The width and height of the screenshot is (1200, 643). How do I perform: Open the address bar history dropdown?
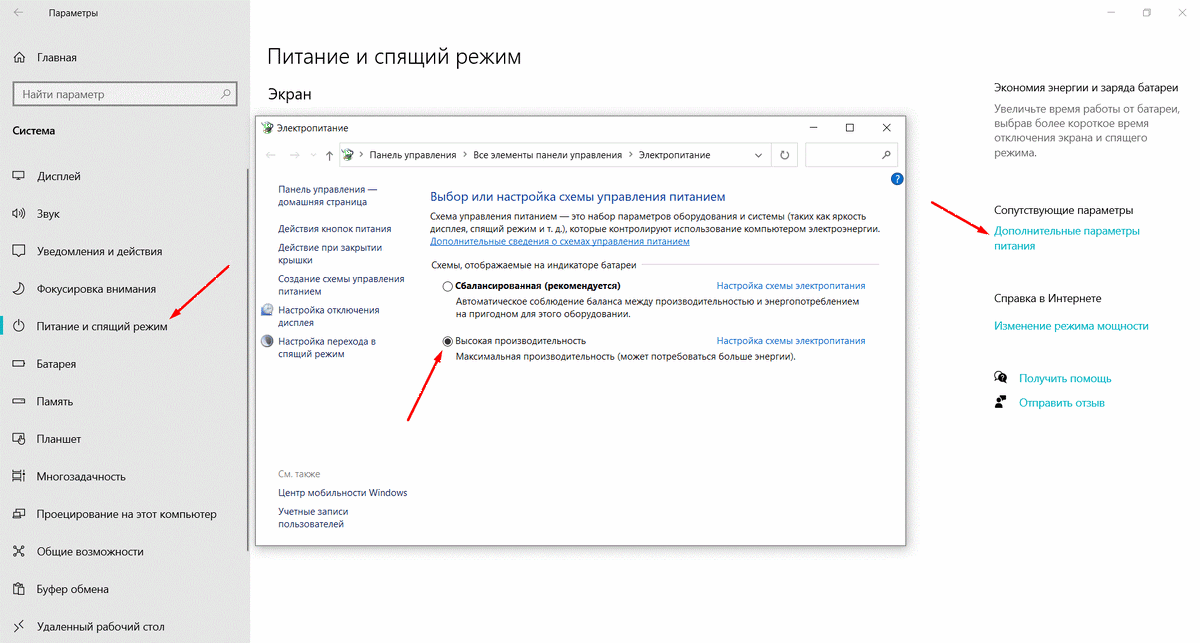[x=758, y=155]
